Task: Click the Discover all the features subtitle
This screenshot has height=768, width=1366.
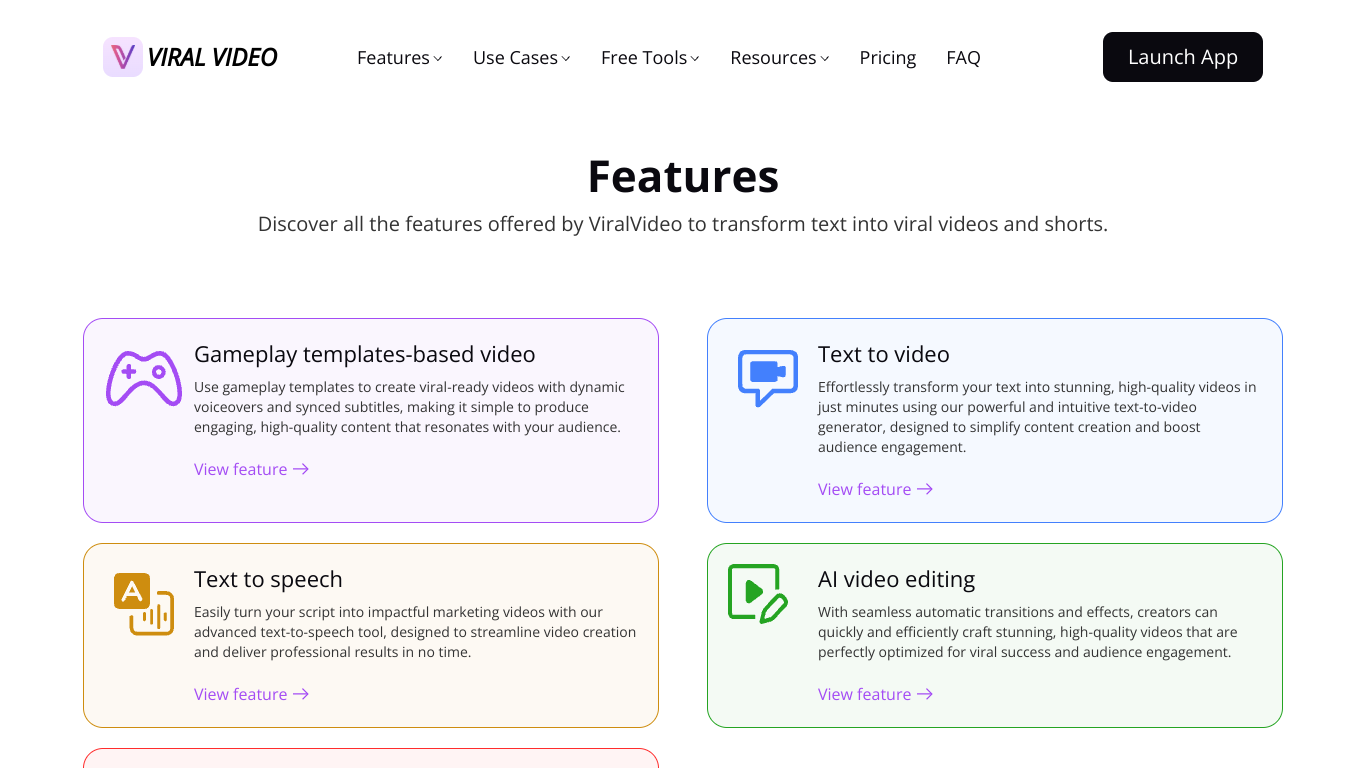Action: click(x=683, y=224)
